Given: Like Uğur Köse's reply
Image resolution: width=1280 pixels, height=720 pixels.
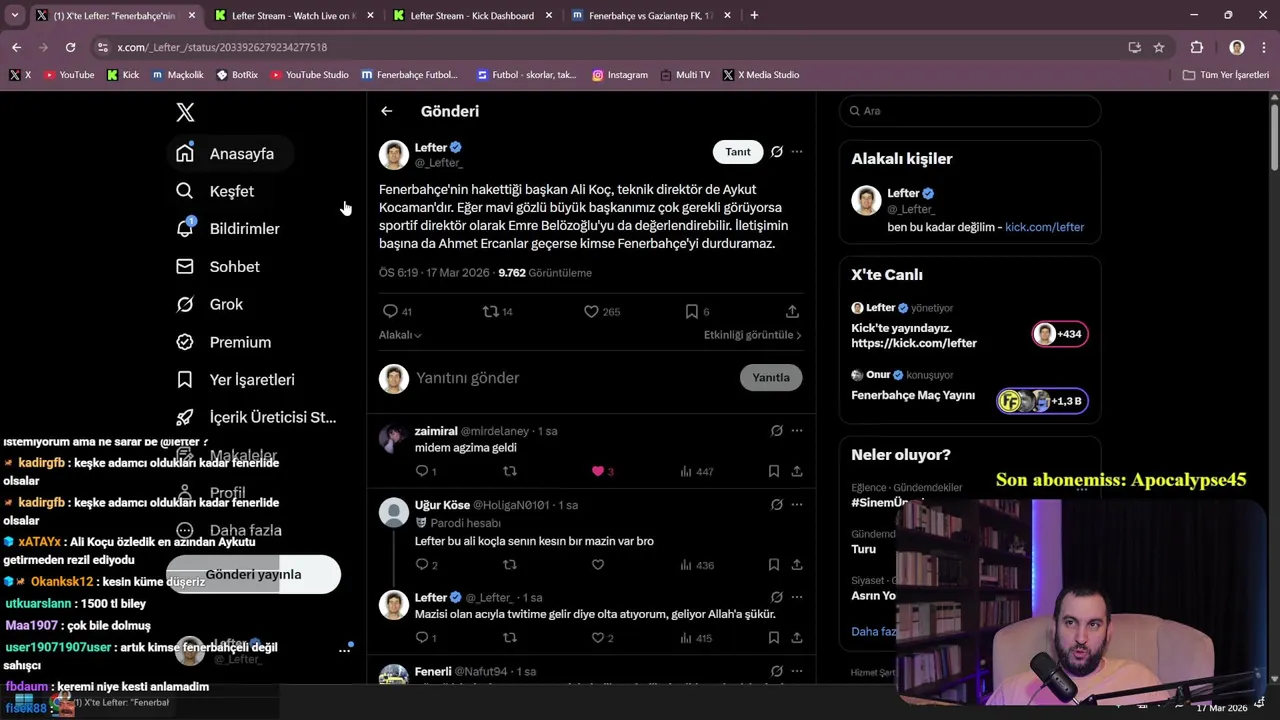Looking at the screenshot, I should point(598,565).
